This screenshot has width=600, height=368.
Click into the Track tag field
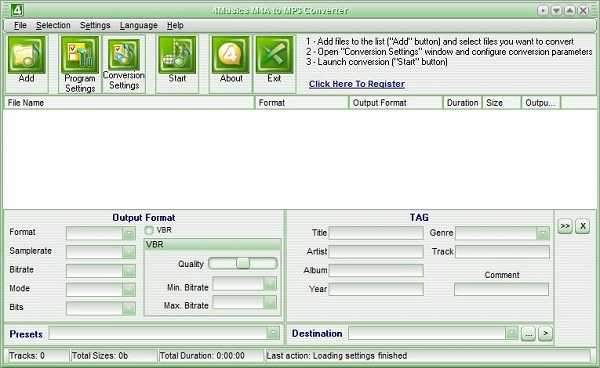click(x=502, y=252)
